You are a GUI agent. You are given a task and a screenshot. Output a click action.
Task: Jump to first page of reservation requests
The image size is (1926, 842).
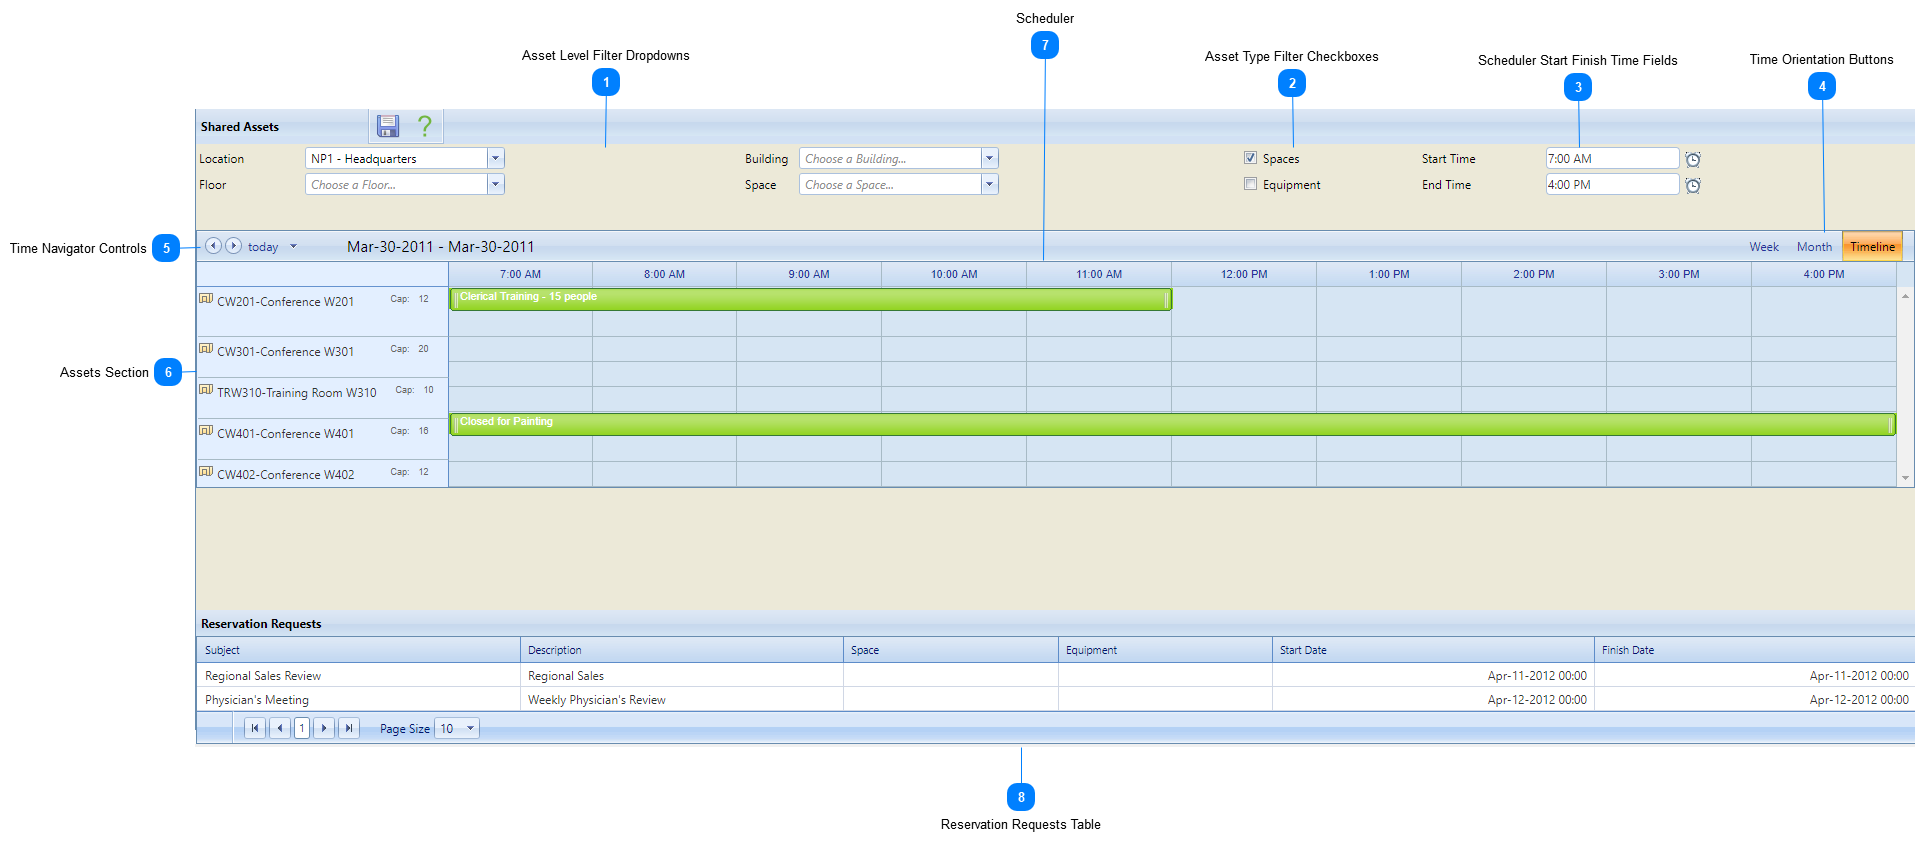coord(255,728)
